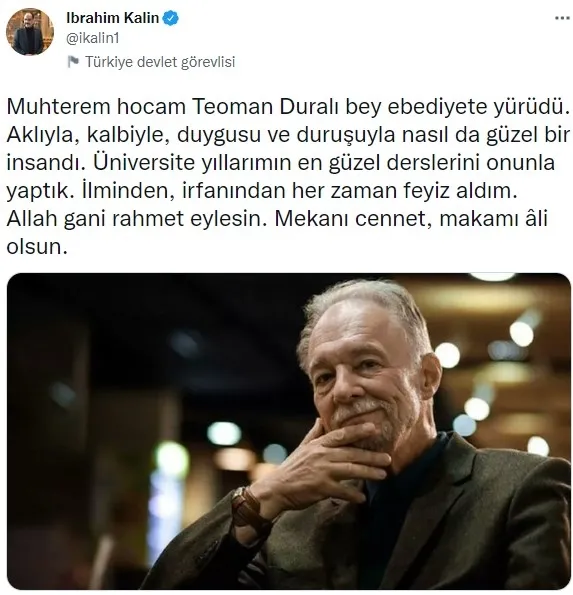Click the tweet text paragraph
The height and width of the screenshot is (595, 573).
coord(288,176)
